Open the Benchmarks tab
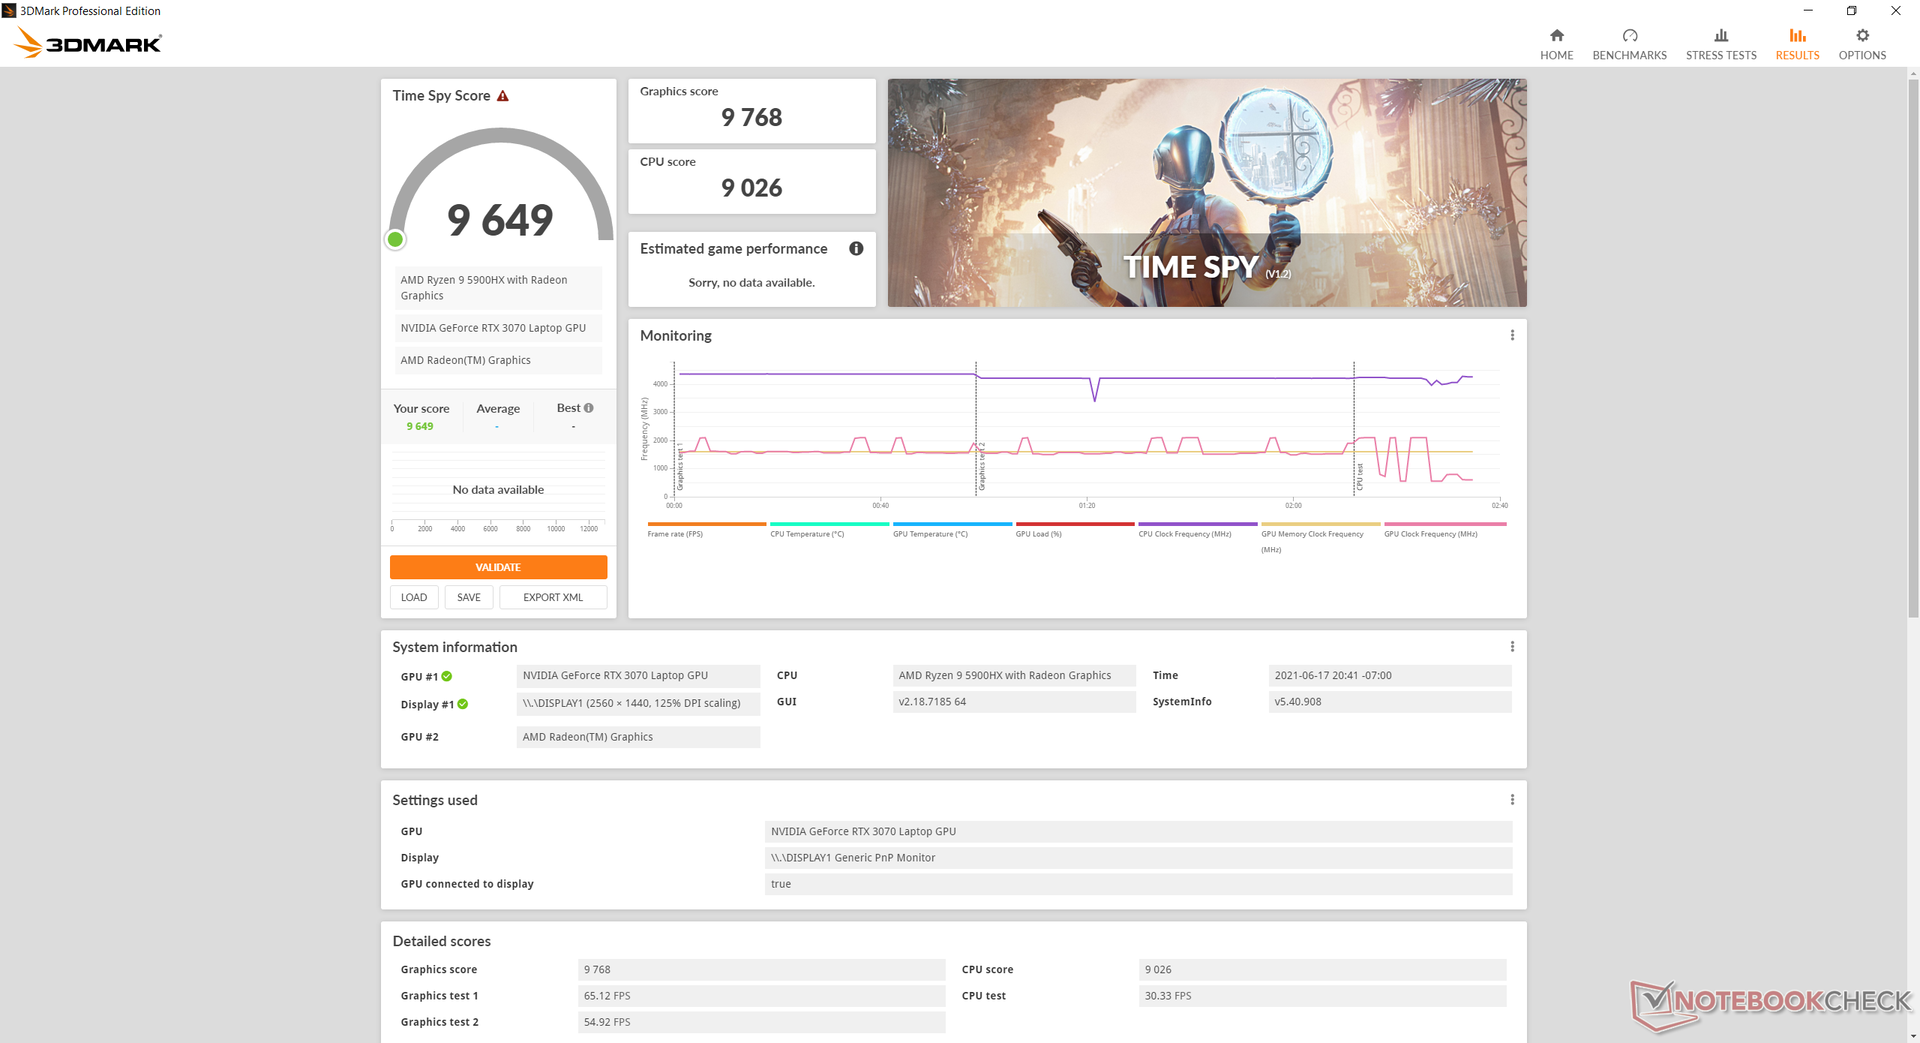Screen dimensions: 1920x1043 pos(1629,44)
